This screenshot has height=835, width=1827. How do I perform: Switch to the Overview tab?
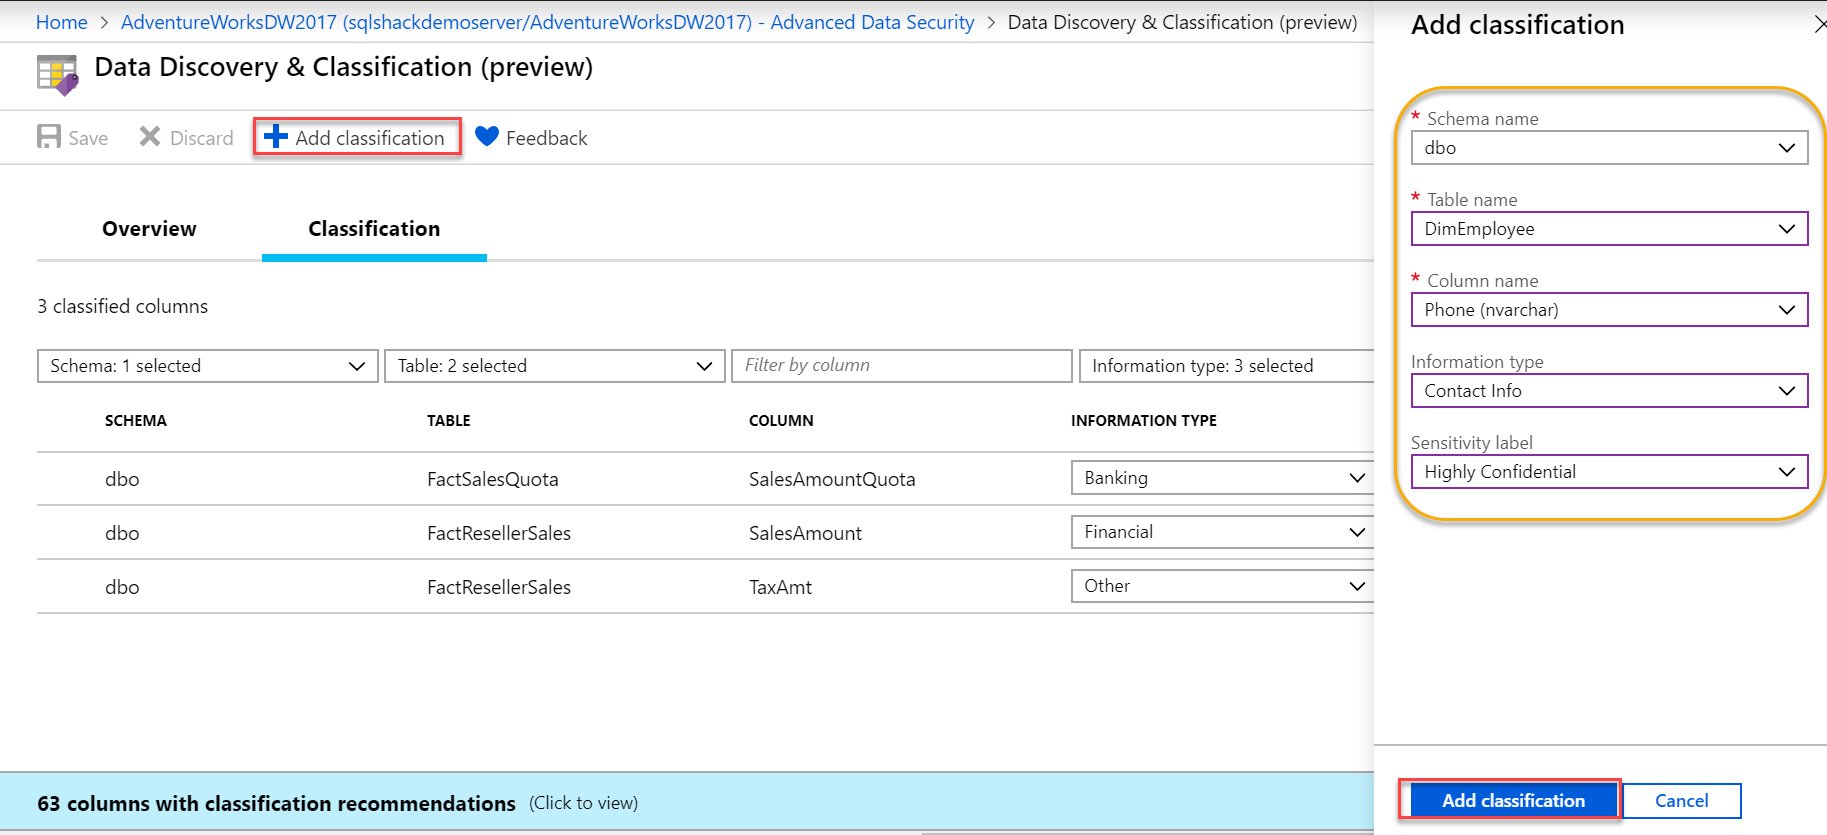(x=149, y=229)
